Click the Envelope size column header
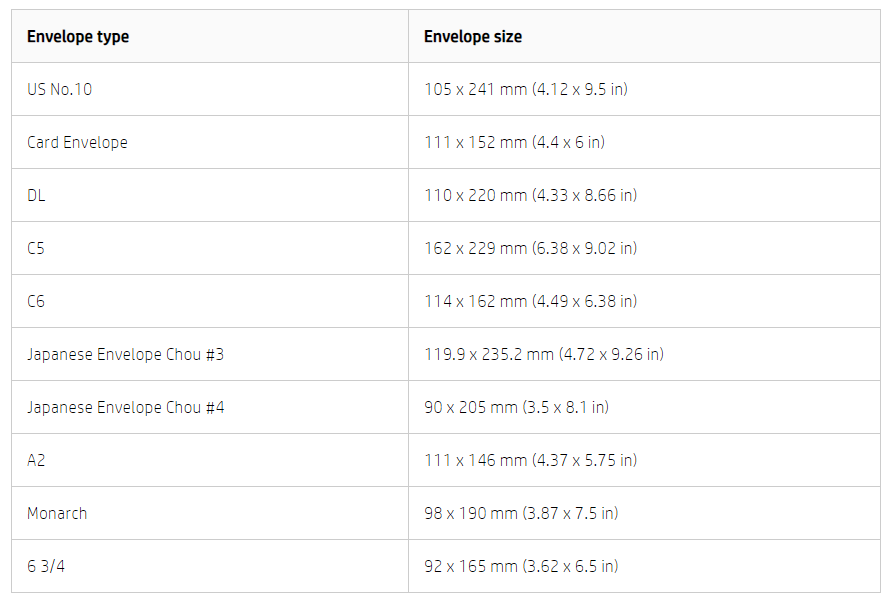The image size is (892, 609). click(473, 37)
